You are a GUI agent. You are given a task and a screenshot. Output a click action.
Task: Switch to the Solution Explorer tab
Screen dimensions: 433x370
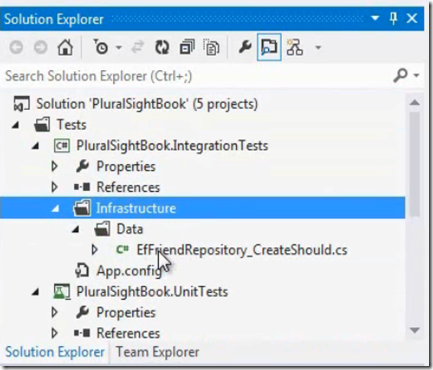(55, 352)
